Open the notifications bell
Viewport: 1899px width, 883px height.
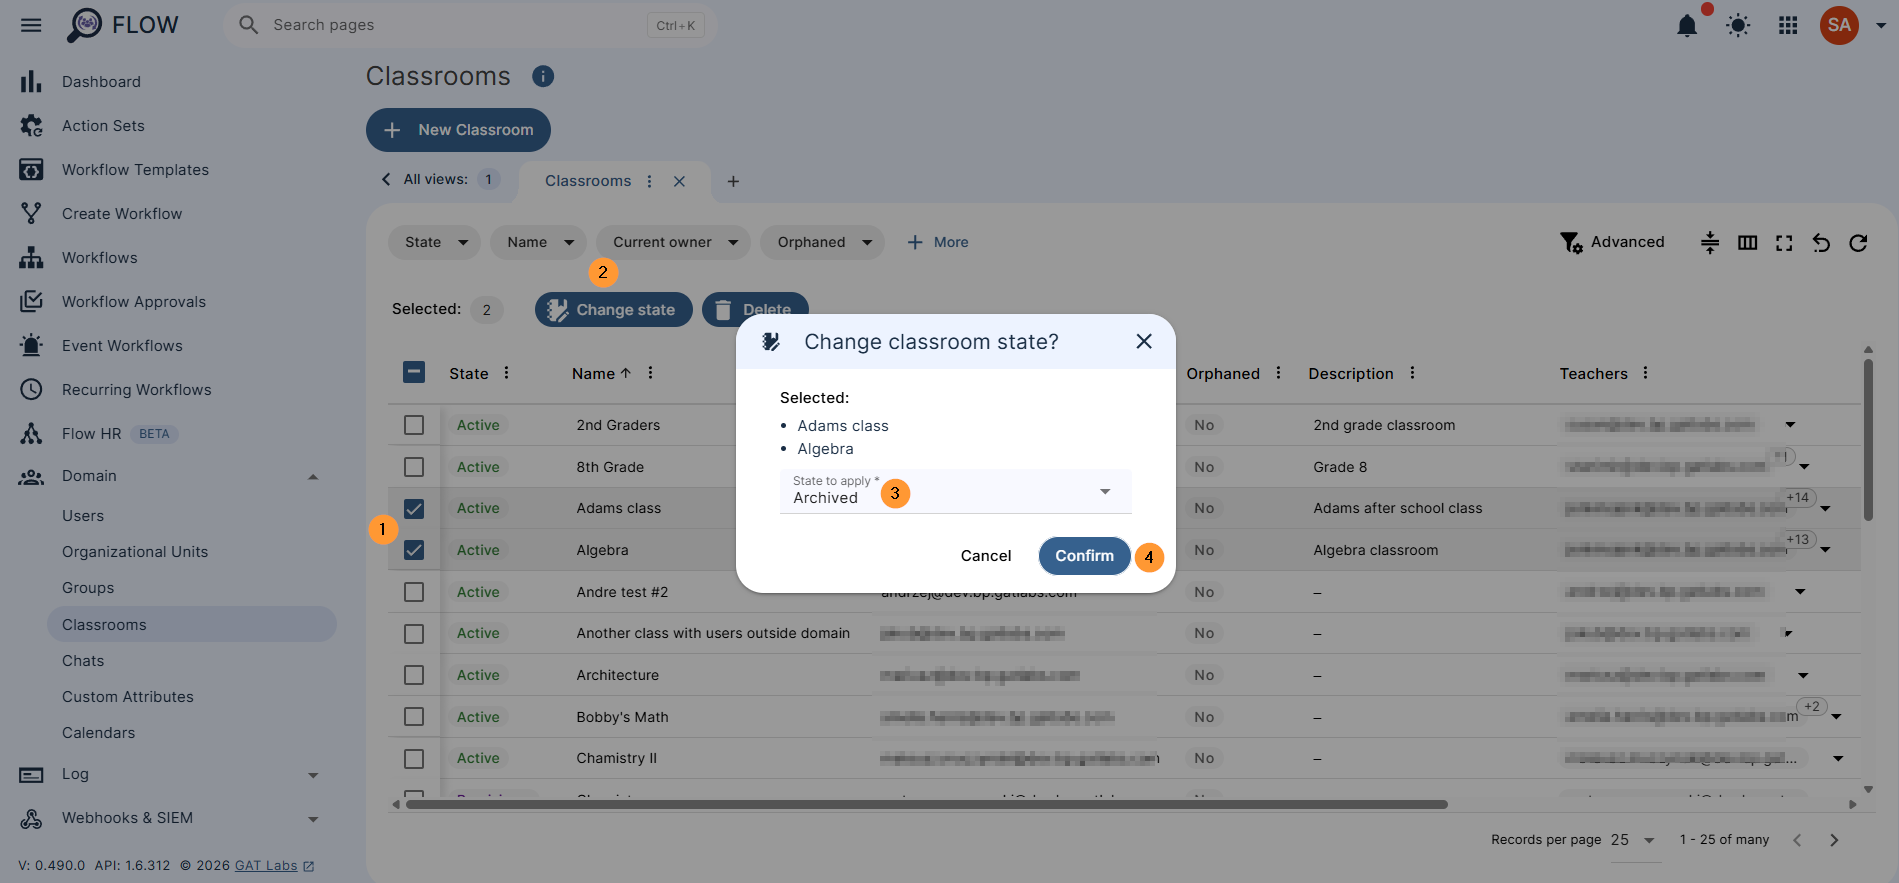(1687, 25)
